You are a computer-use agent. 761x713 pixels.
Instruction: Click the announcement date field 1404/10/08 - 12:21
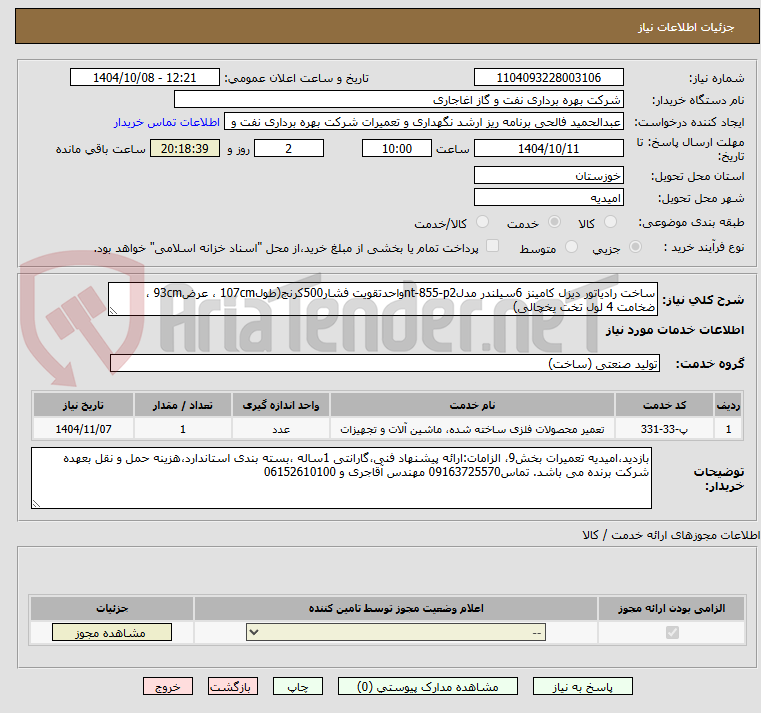pos(145,78)
